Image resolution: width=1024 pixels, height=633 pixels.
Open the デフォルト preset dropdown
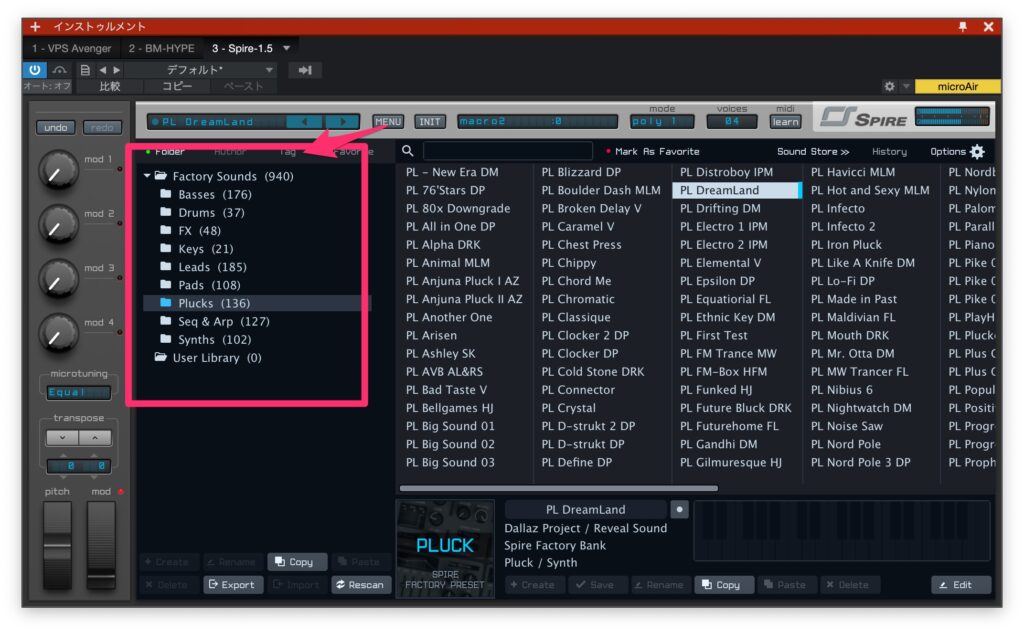pos(269,70)
